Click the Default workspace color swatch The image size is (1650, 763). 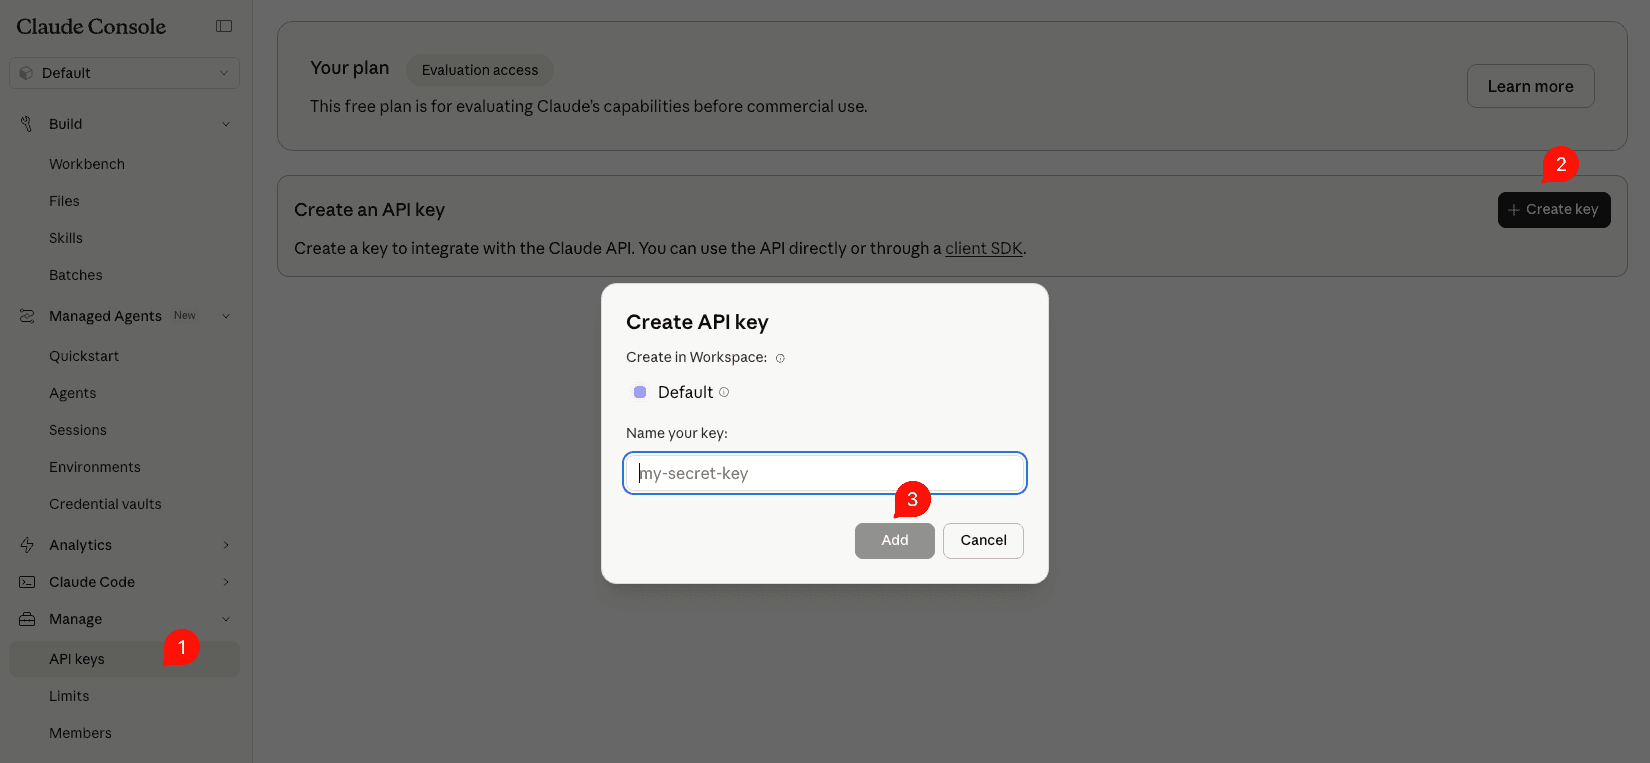(x=640, y=392)
